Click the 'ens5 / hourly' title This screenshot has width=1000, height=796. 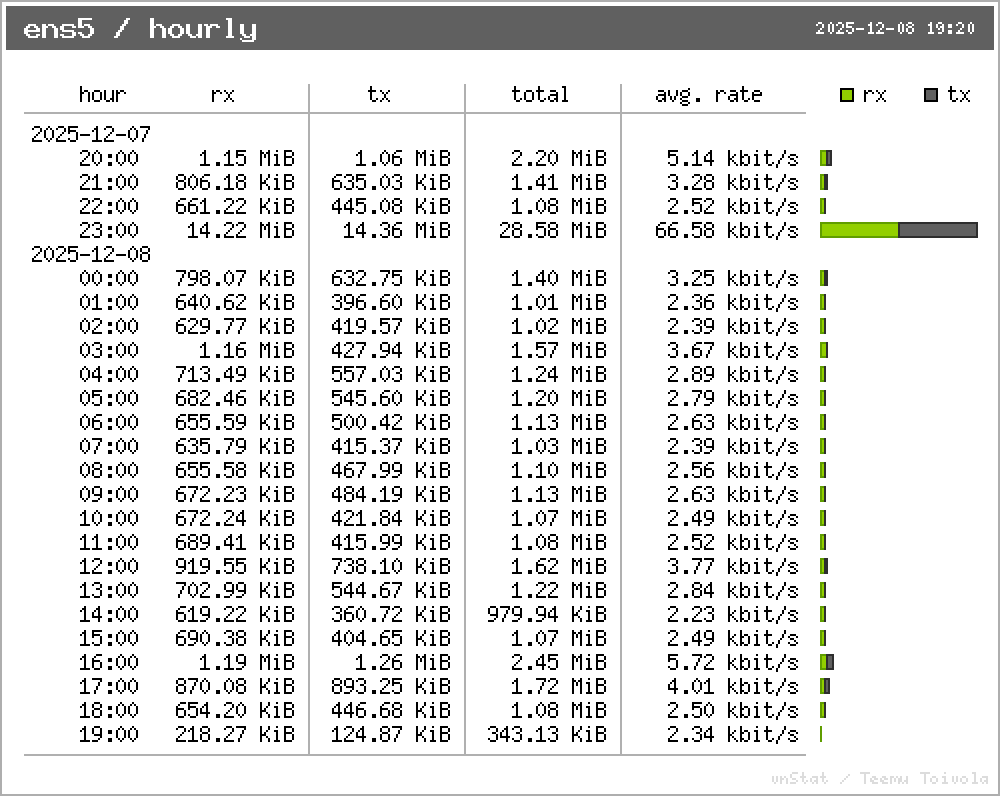point(140,29)
